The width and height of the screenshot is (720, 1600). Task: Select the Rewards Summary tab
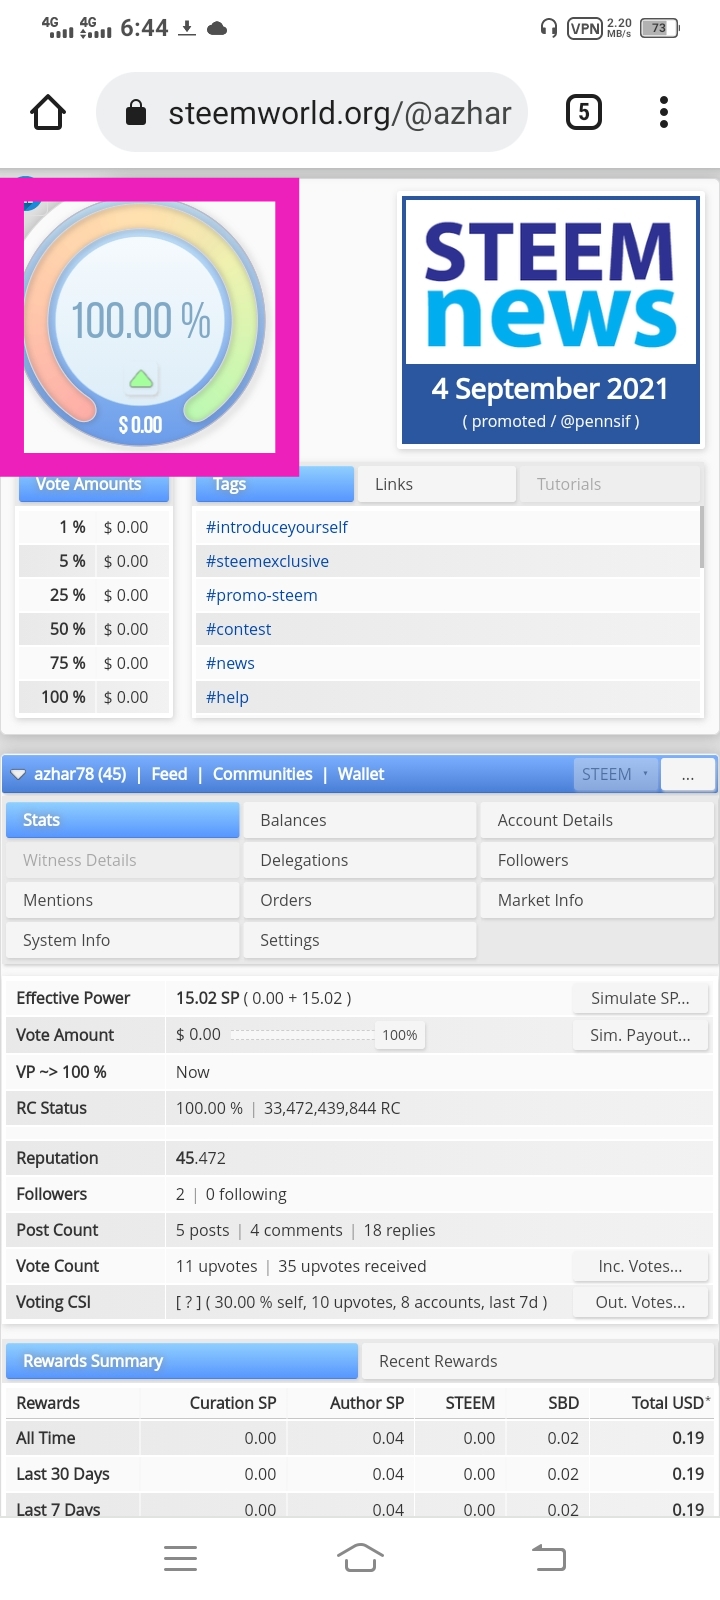[x=182, y=1361]
